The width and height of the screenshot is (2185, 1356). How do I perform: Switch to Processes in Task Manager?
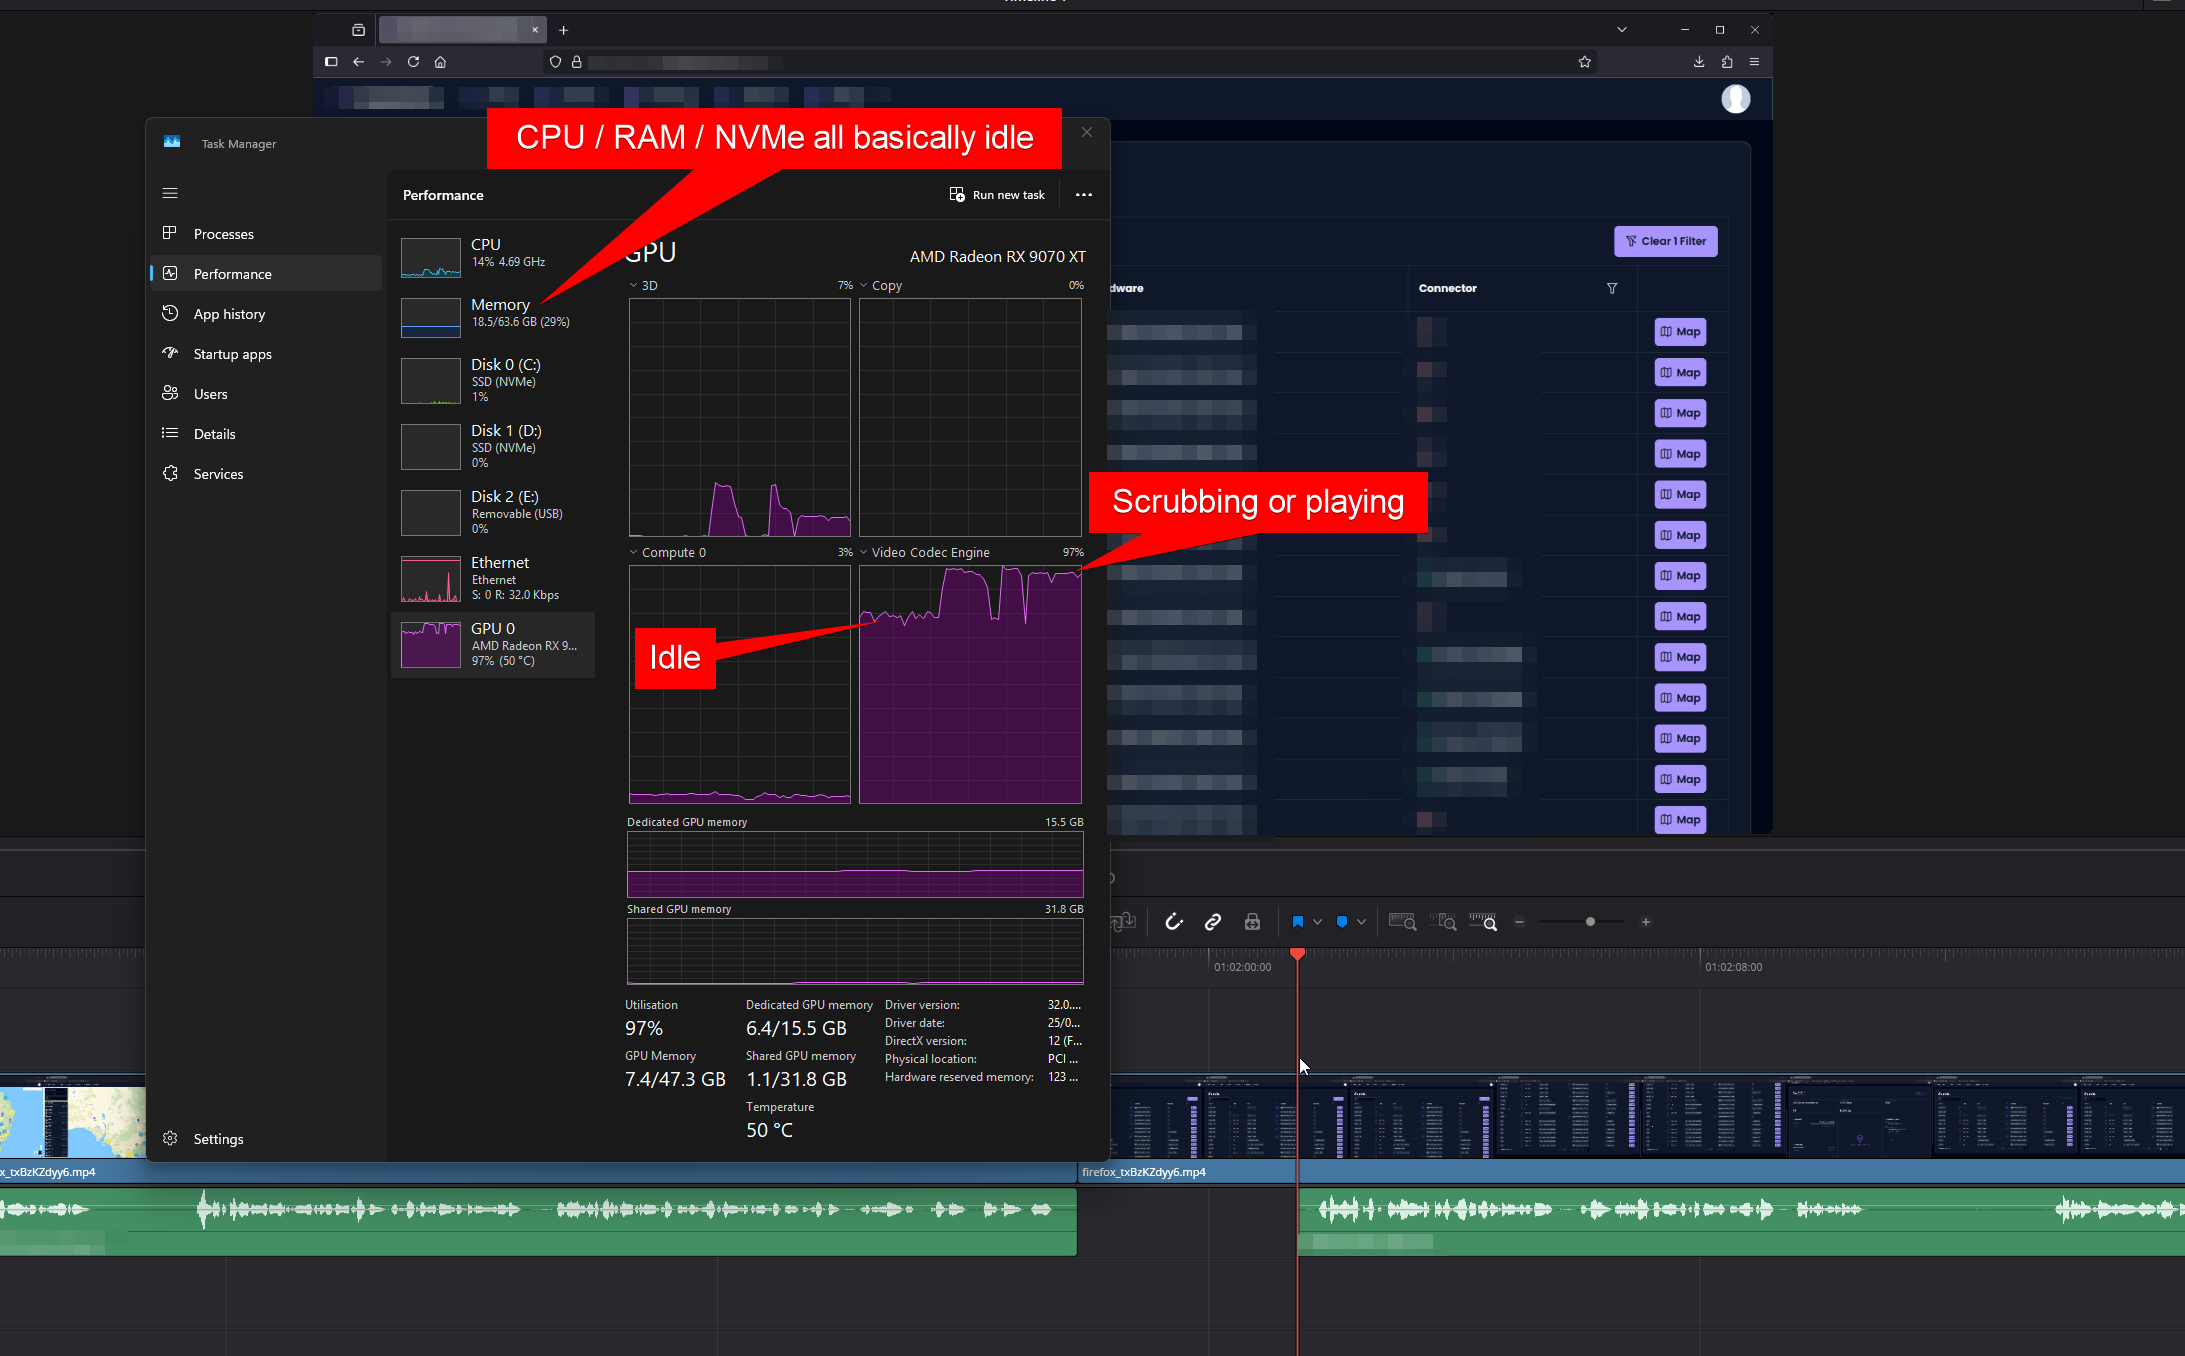[x=265, y=234]
